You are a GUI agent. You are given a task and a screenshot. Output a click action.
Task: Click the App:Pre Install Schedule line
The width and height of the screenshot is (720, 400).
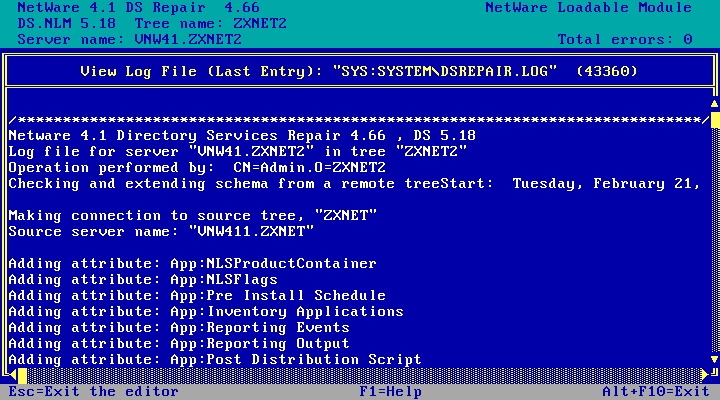[x=197, y=296]
